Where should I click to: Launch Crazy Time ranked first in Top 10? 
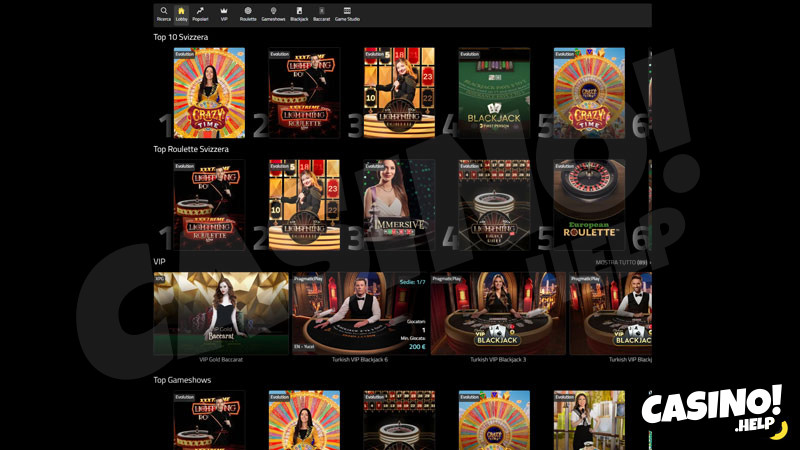click(209, 92)
